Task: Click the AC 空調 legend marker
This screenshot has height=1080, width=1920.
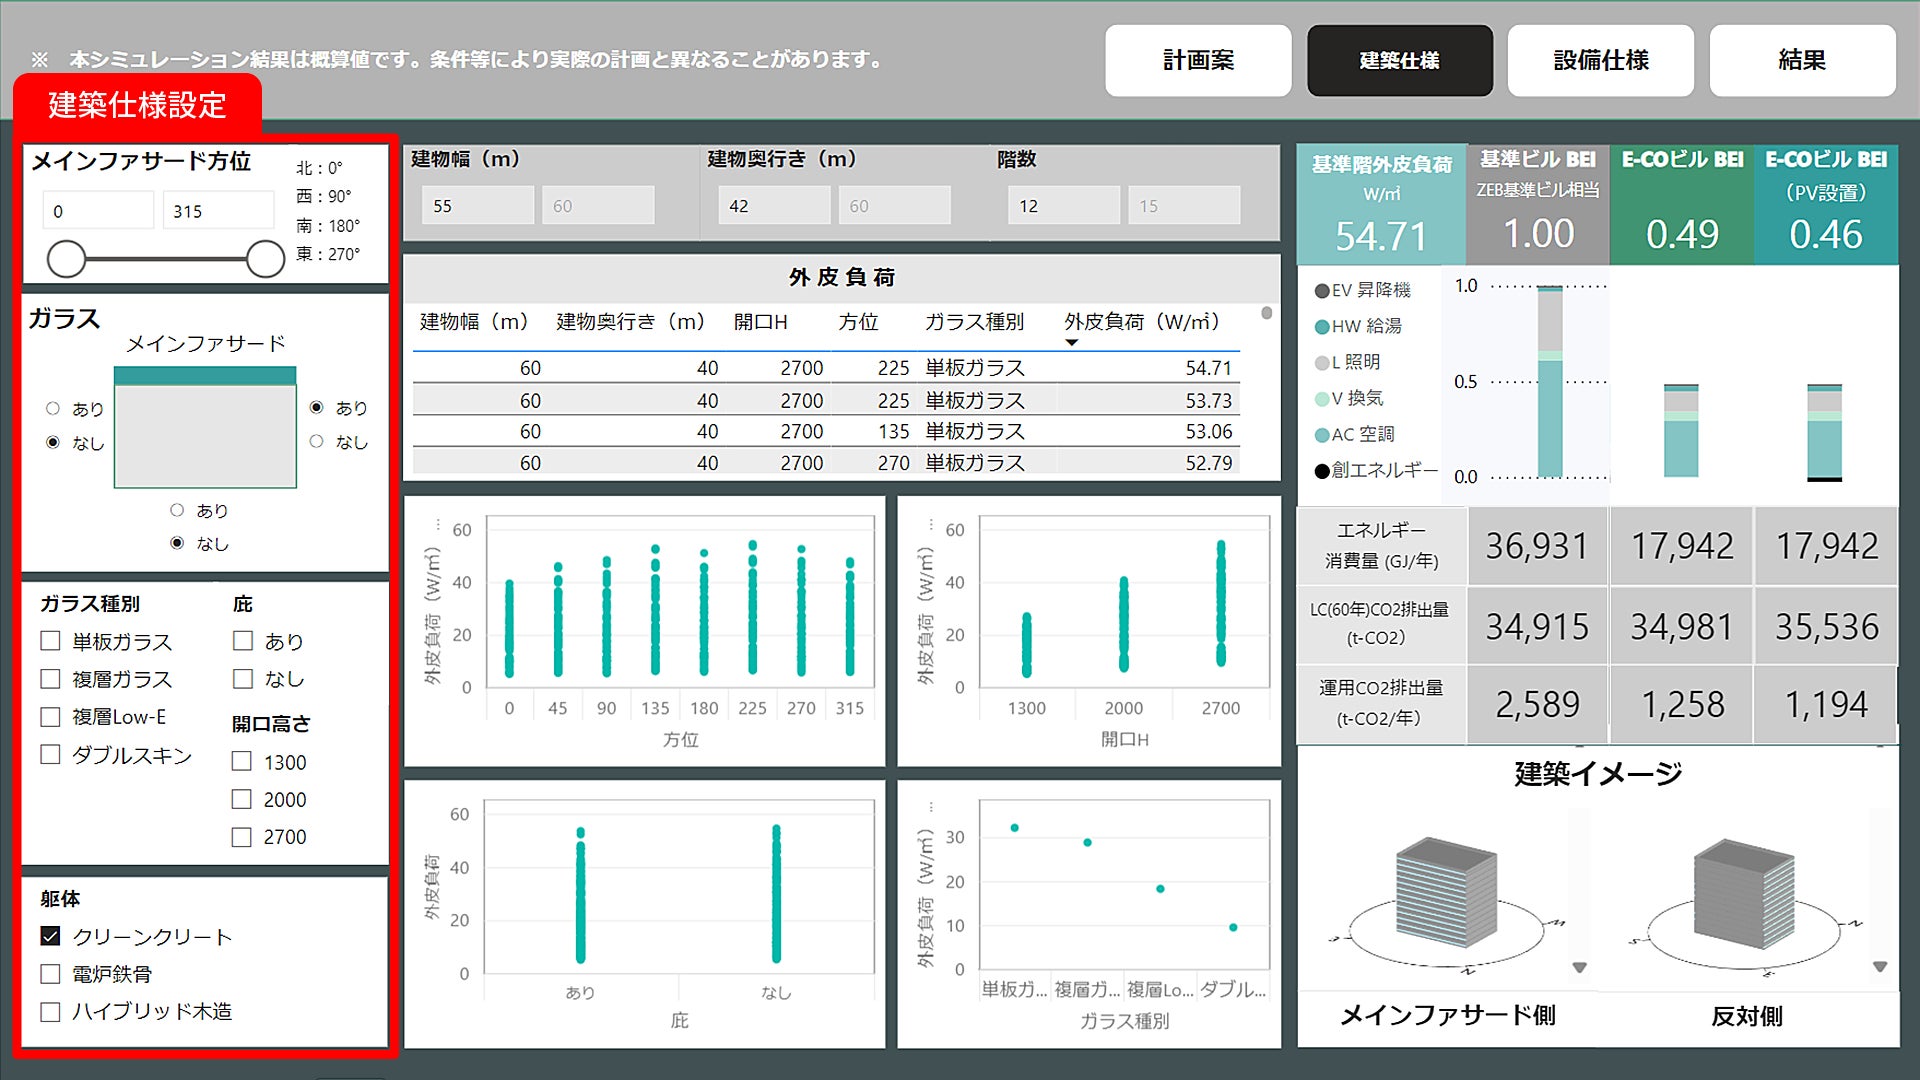Action: [1322, 435]
